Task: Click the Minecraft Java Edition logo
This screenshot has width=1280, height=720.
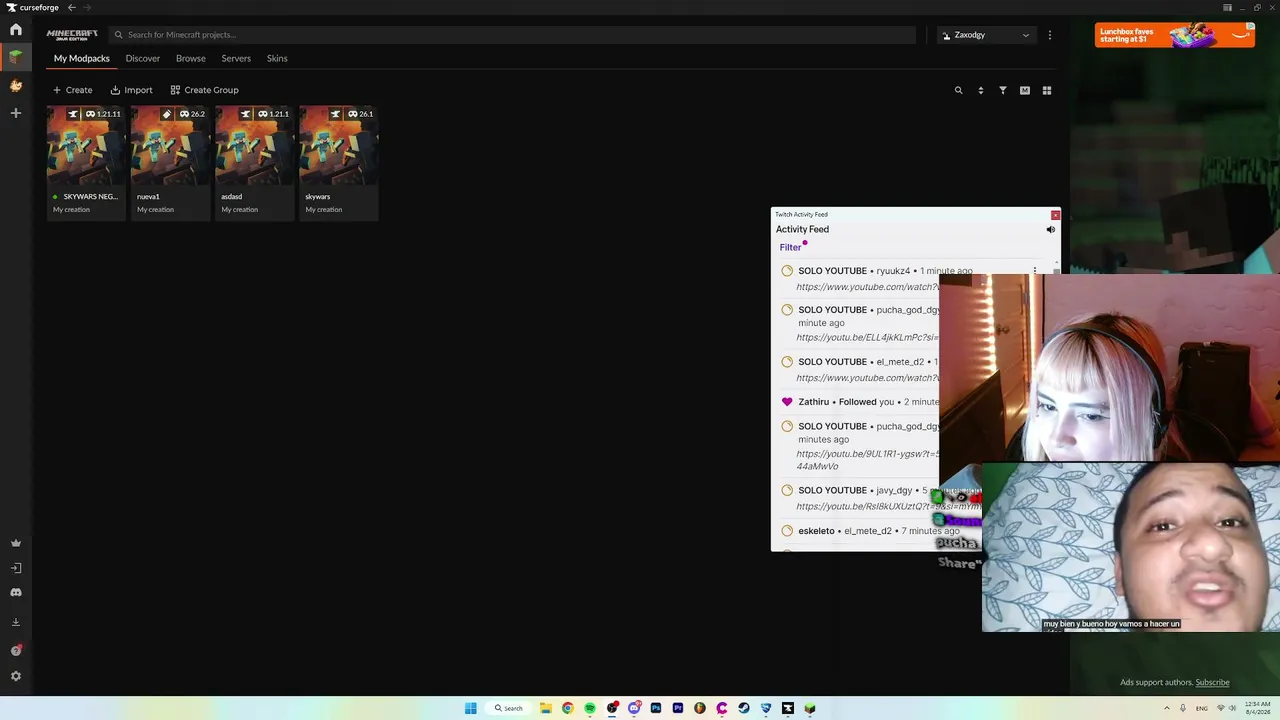Action: pos(72,35)
